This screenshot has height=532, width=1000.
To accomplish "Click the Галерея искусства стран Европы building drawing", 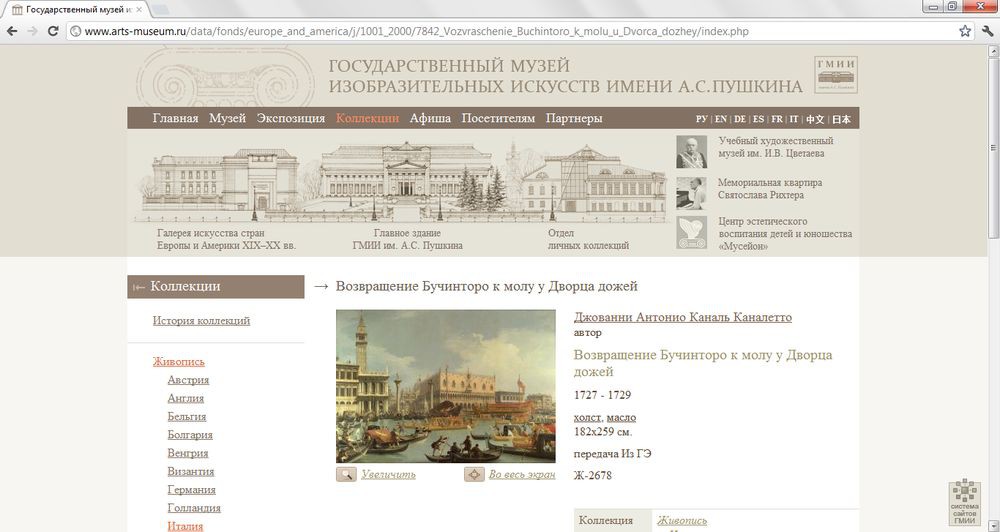I will [220, 180].
